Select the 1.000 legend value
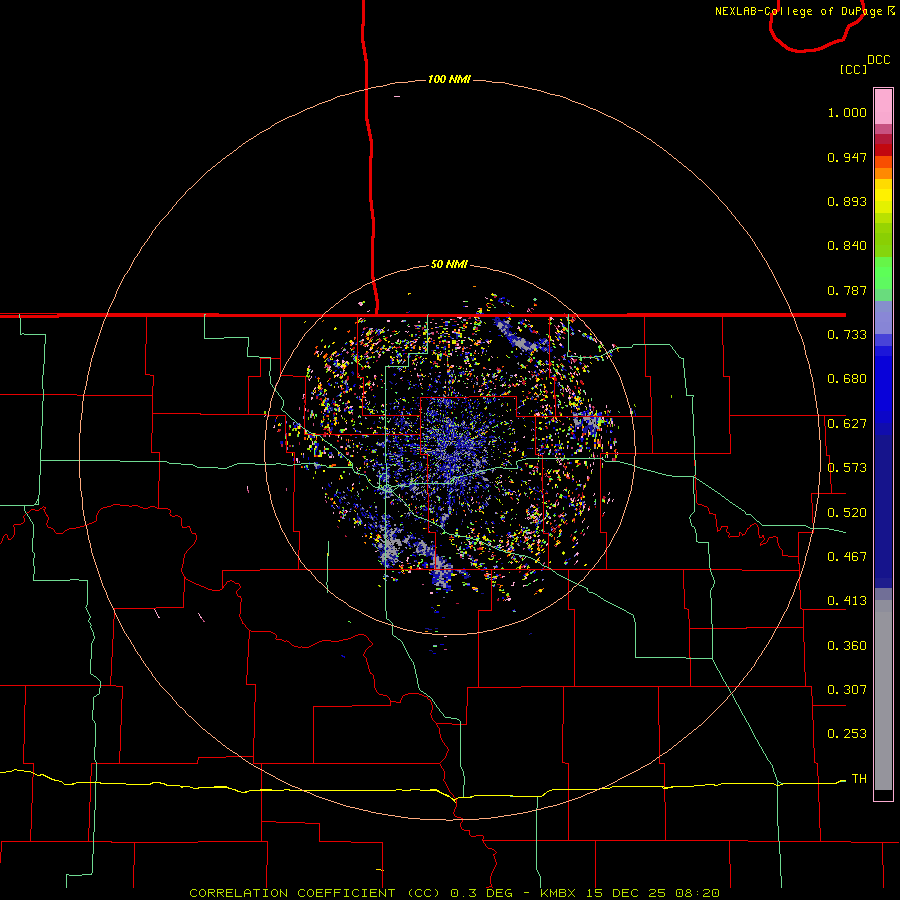Image resolution: width=900 pixels, height=900 pixels. pyautogui.click(x=847, y=112)
